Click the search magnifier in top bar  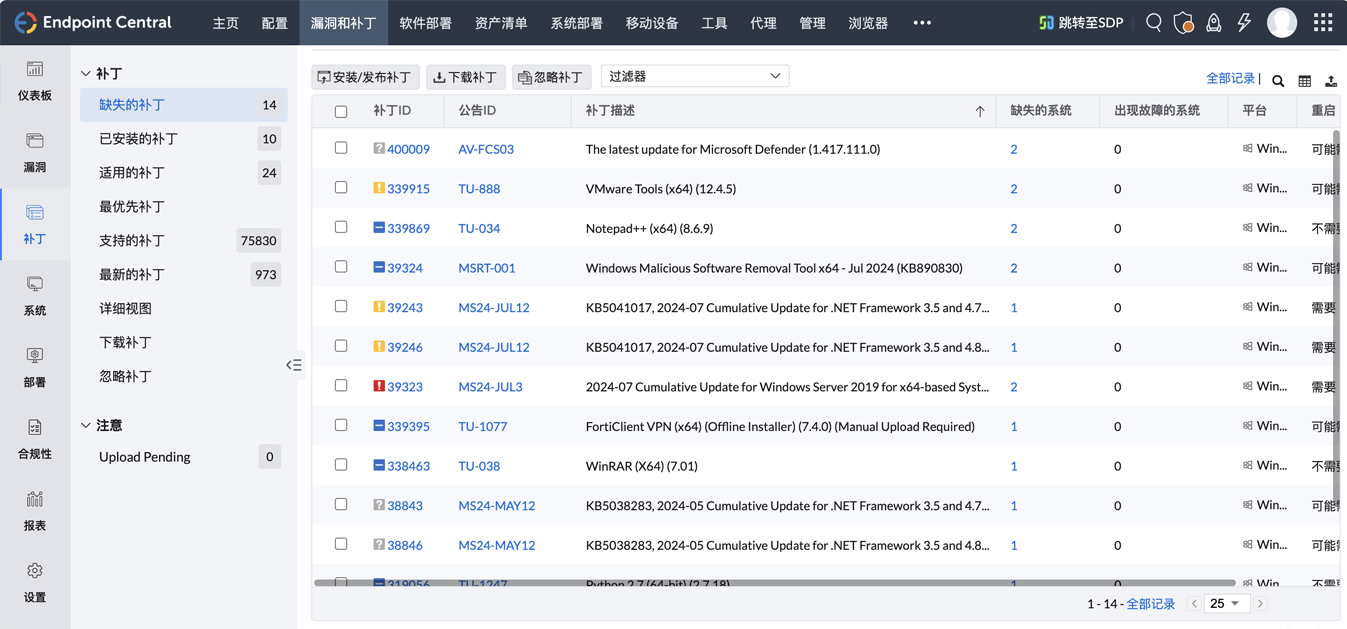click(x=1153, y=22)
